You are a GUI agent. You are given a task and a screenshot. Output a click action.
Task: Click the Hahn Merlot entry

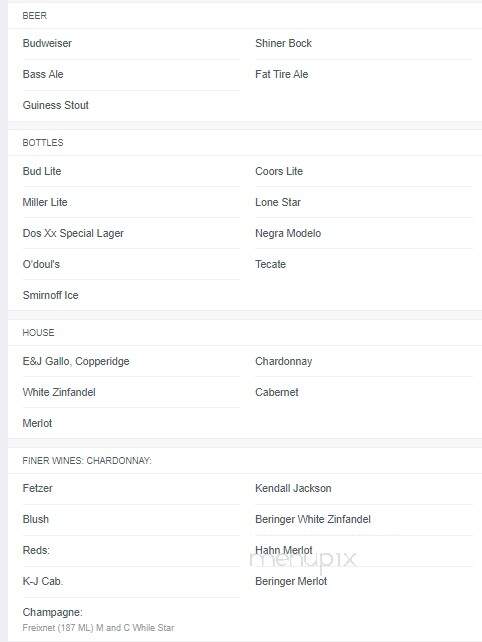tap(284, 550)
